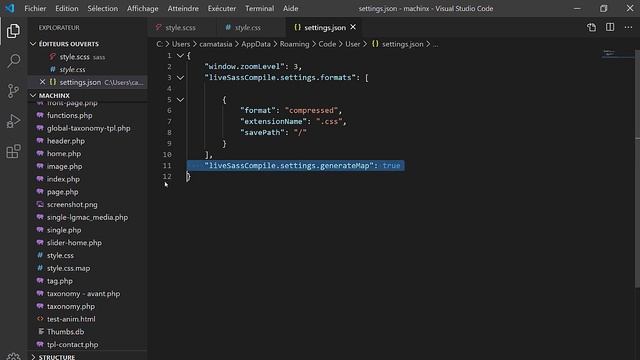Open the Terminal menu

[260, 8]
